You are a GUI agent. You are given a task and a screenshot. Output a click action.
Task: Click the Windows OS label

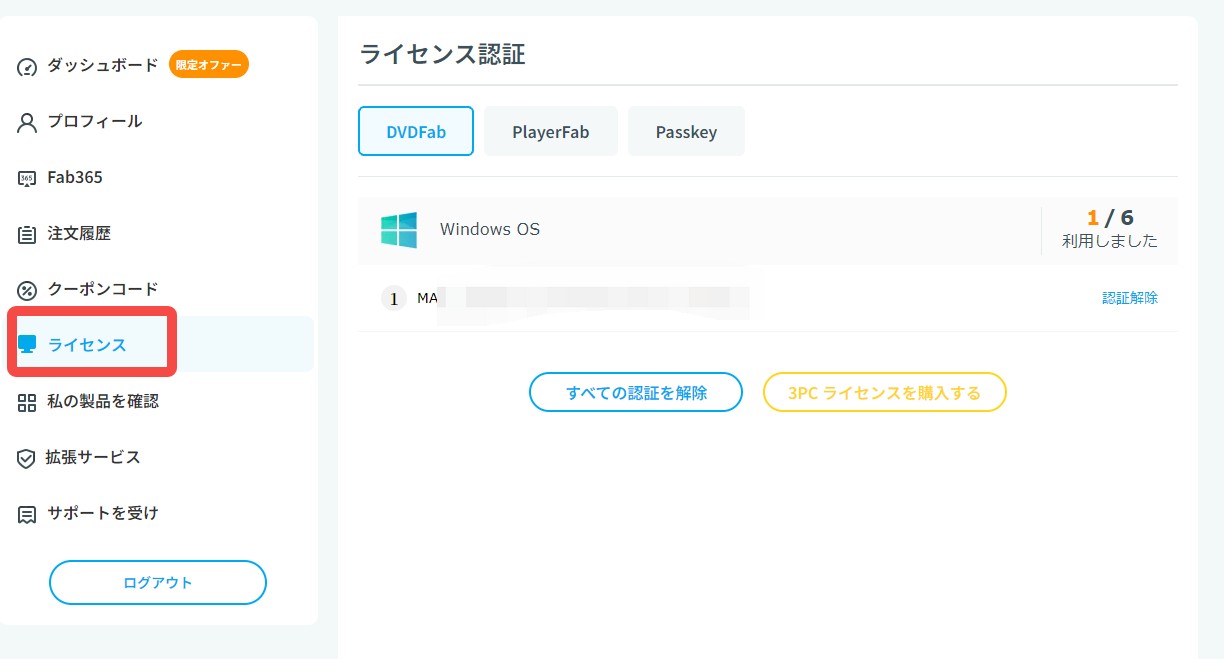490,229
